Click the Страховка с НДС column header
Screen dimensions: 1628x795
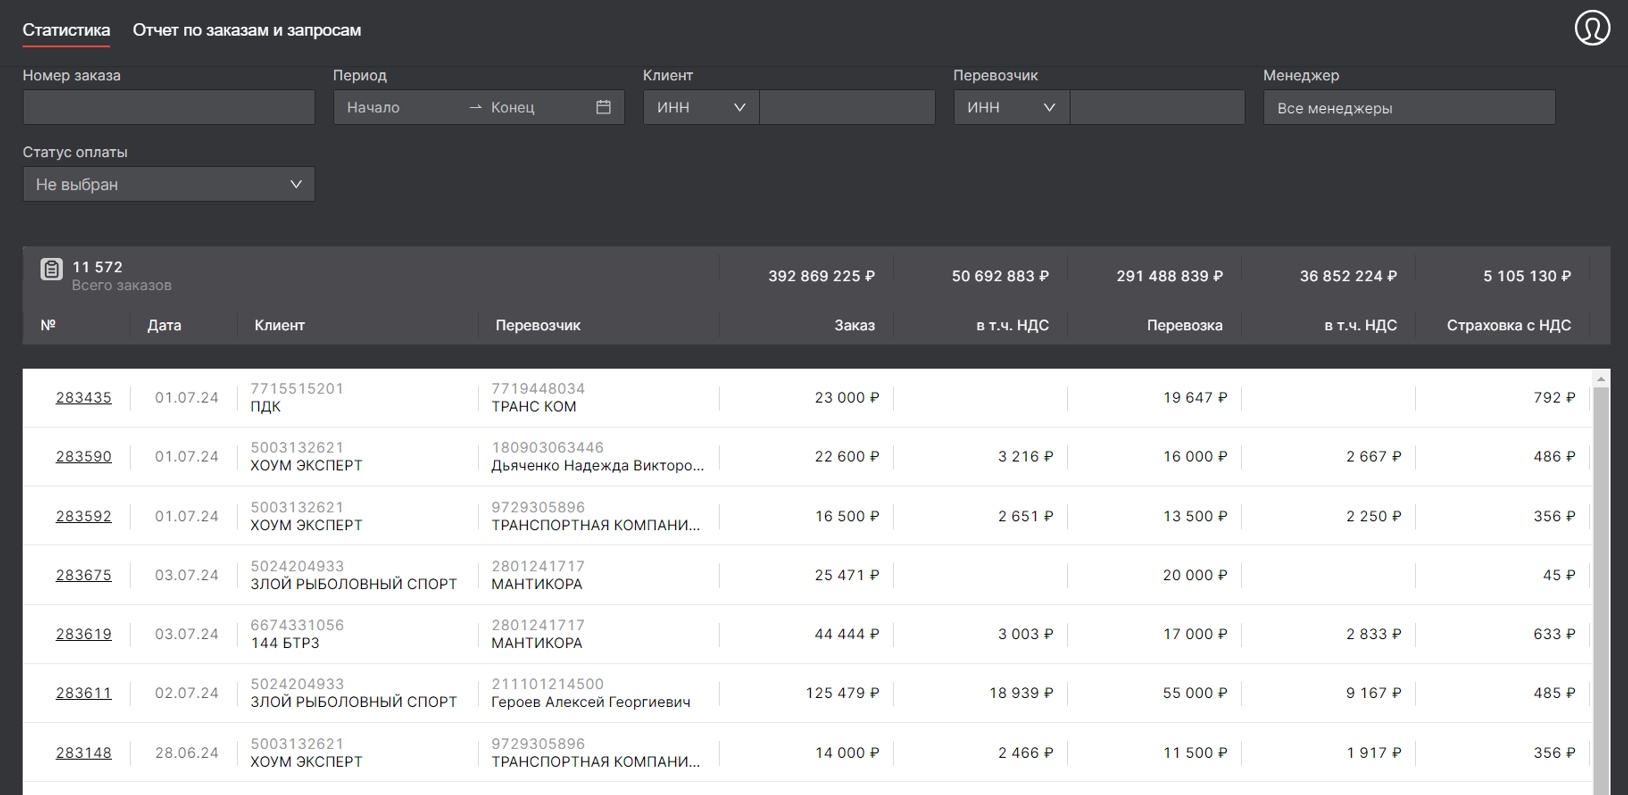[x=1508, y=325]
